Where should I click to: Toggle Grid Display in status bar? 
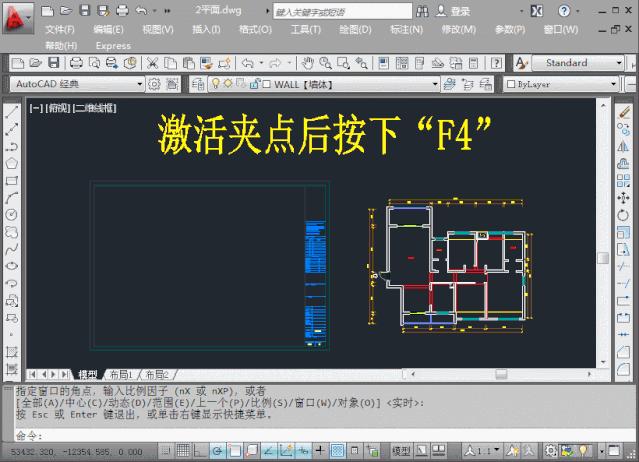pos(183,451)
